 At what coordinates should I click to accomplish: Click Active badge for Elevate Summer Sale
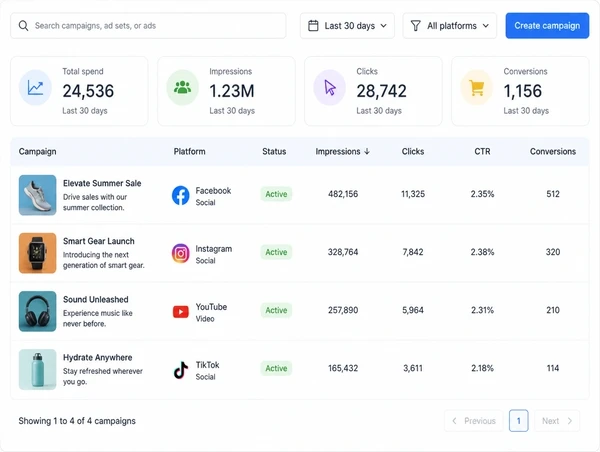coord(276,194)
